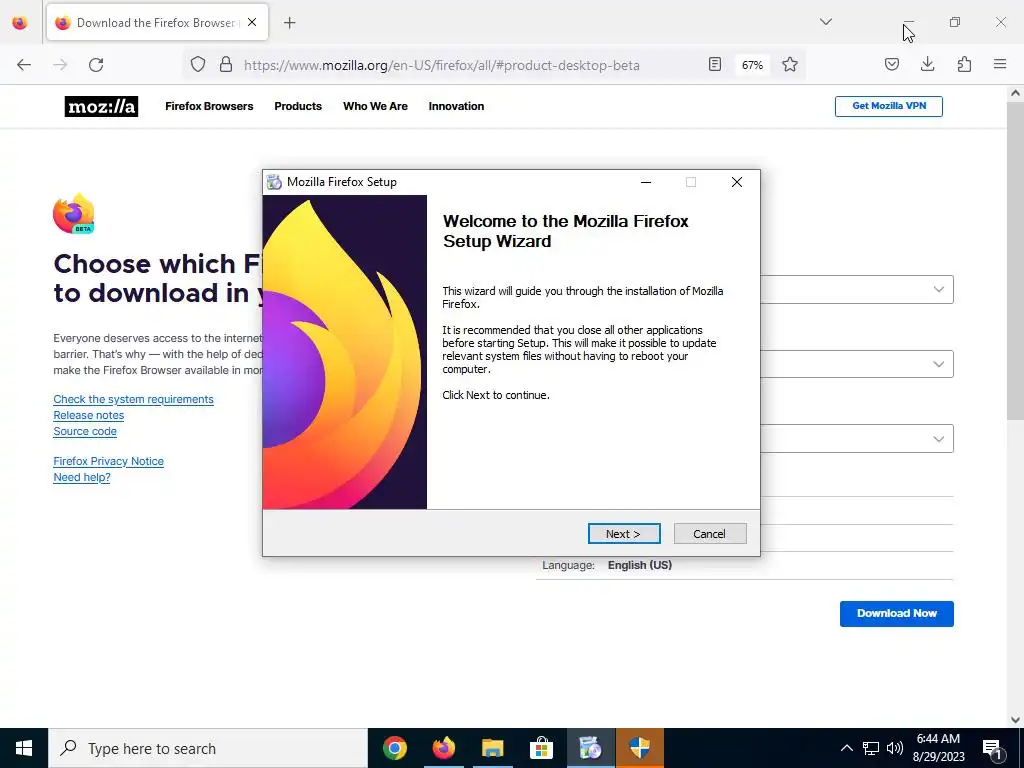Open the Pocket save icon
Screen dimensions: 1024x768
coord(891,64)
